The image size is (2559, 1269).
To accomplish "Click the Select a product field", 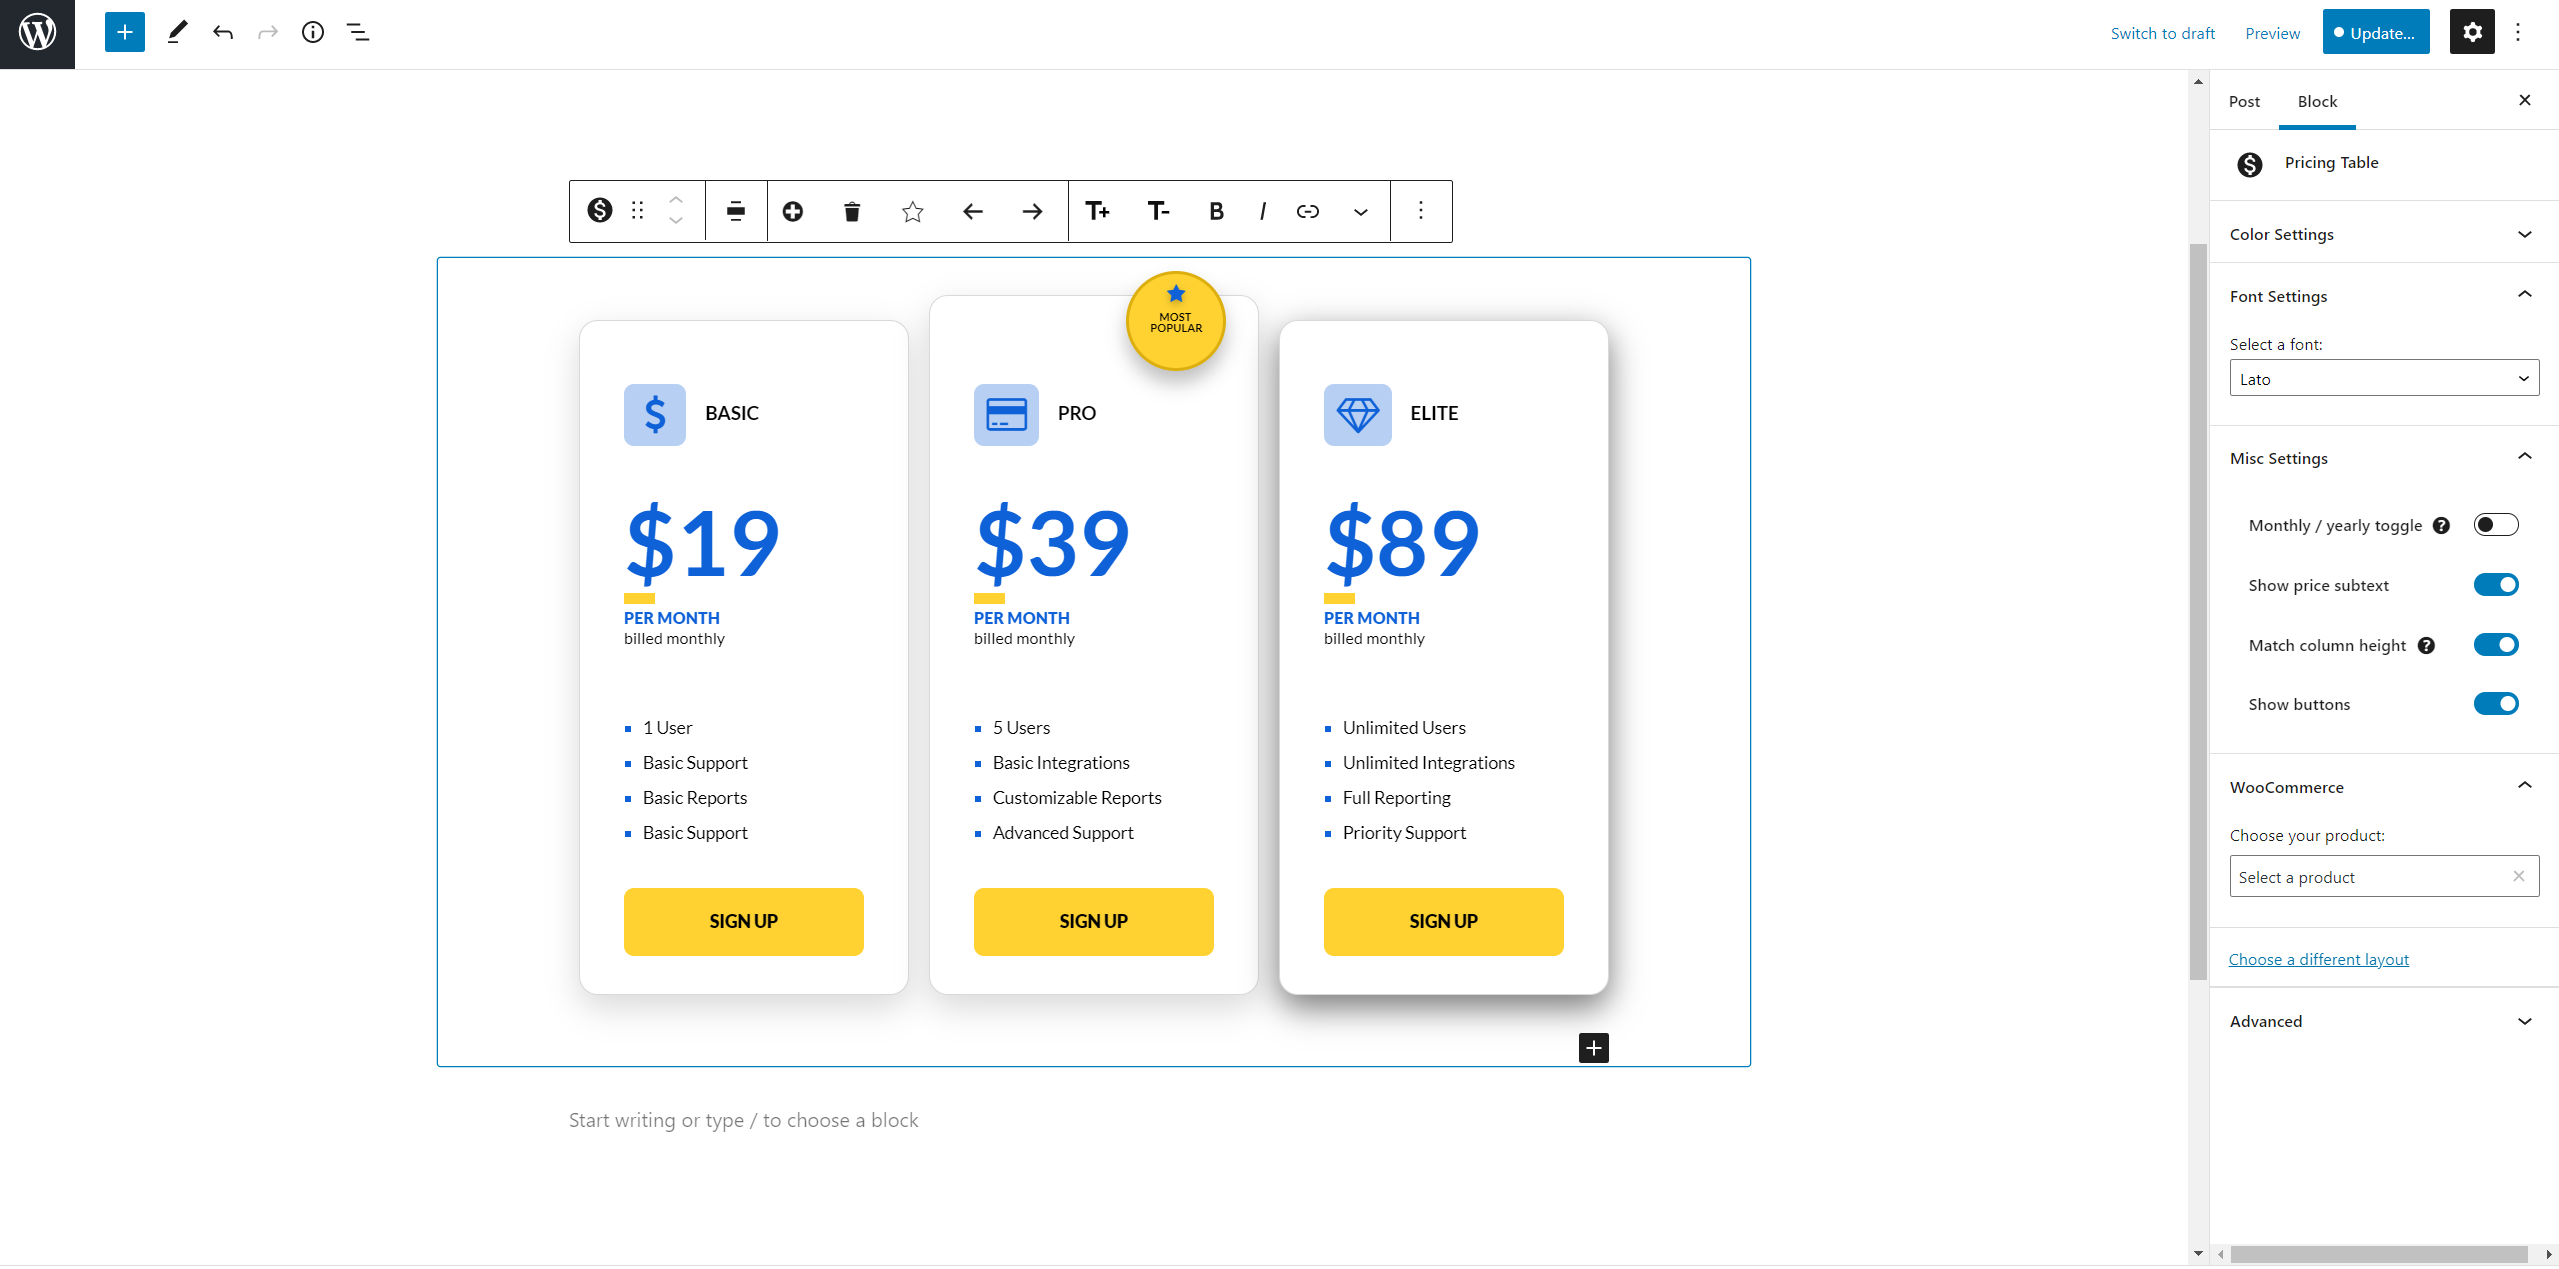I will pyautogui.click(x=2383, y=877).
